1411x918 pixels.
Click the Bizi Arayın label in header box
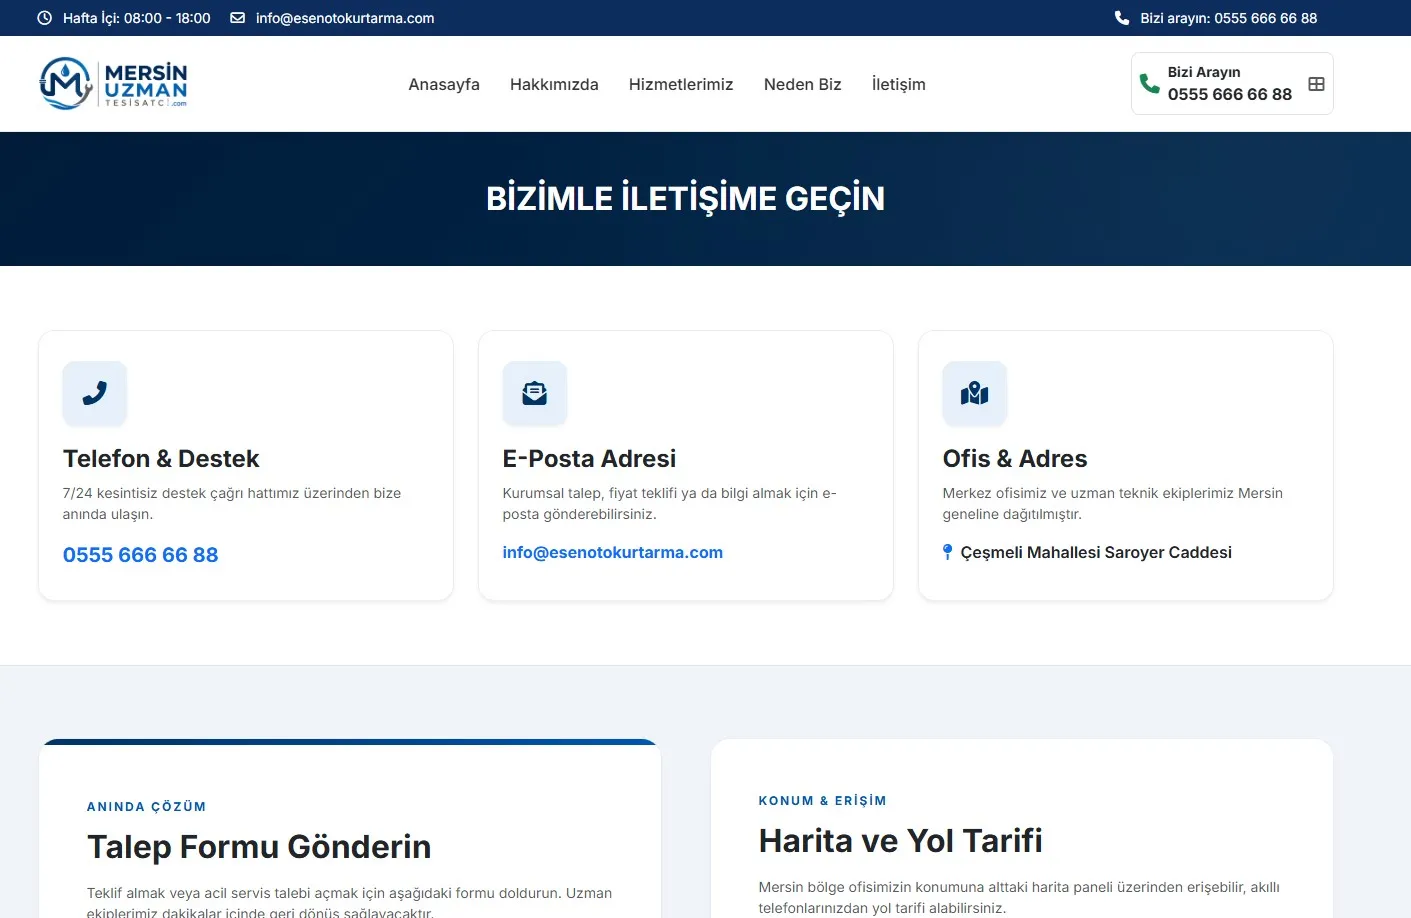[1204, 72]
